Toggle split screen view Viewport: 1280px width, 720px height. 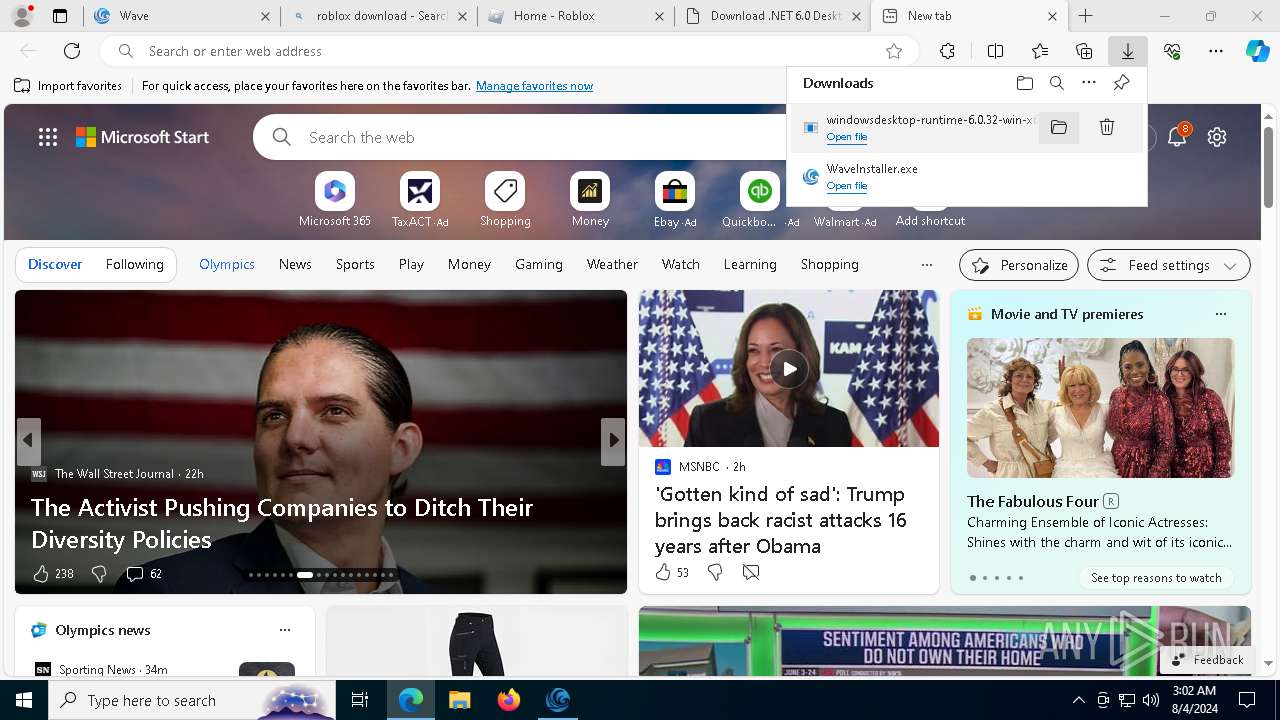click(x=995, y=51)
